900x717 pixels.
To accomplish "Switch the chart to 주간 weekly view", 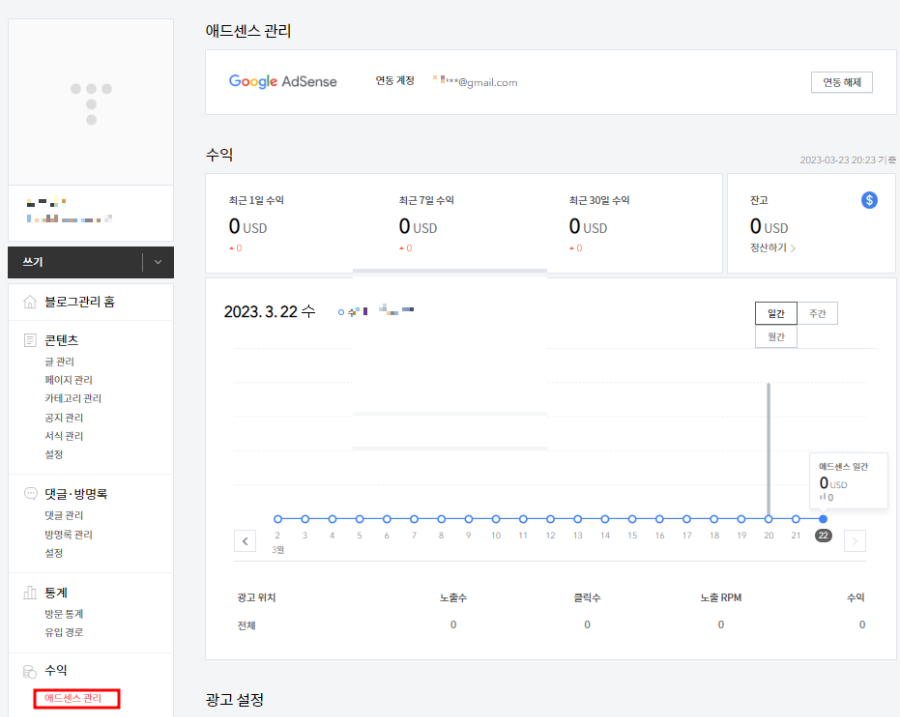I will [816, 312].
